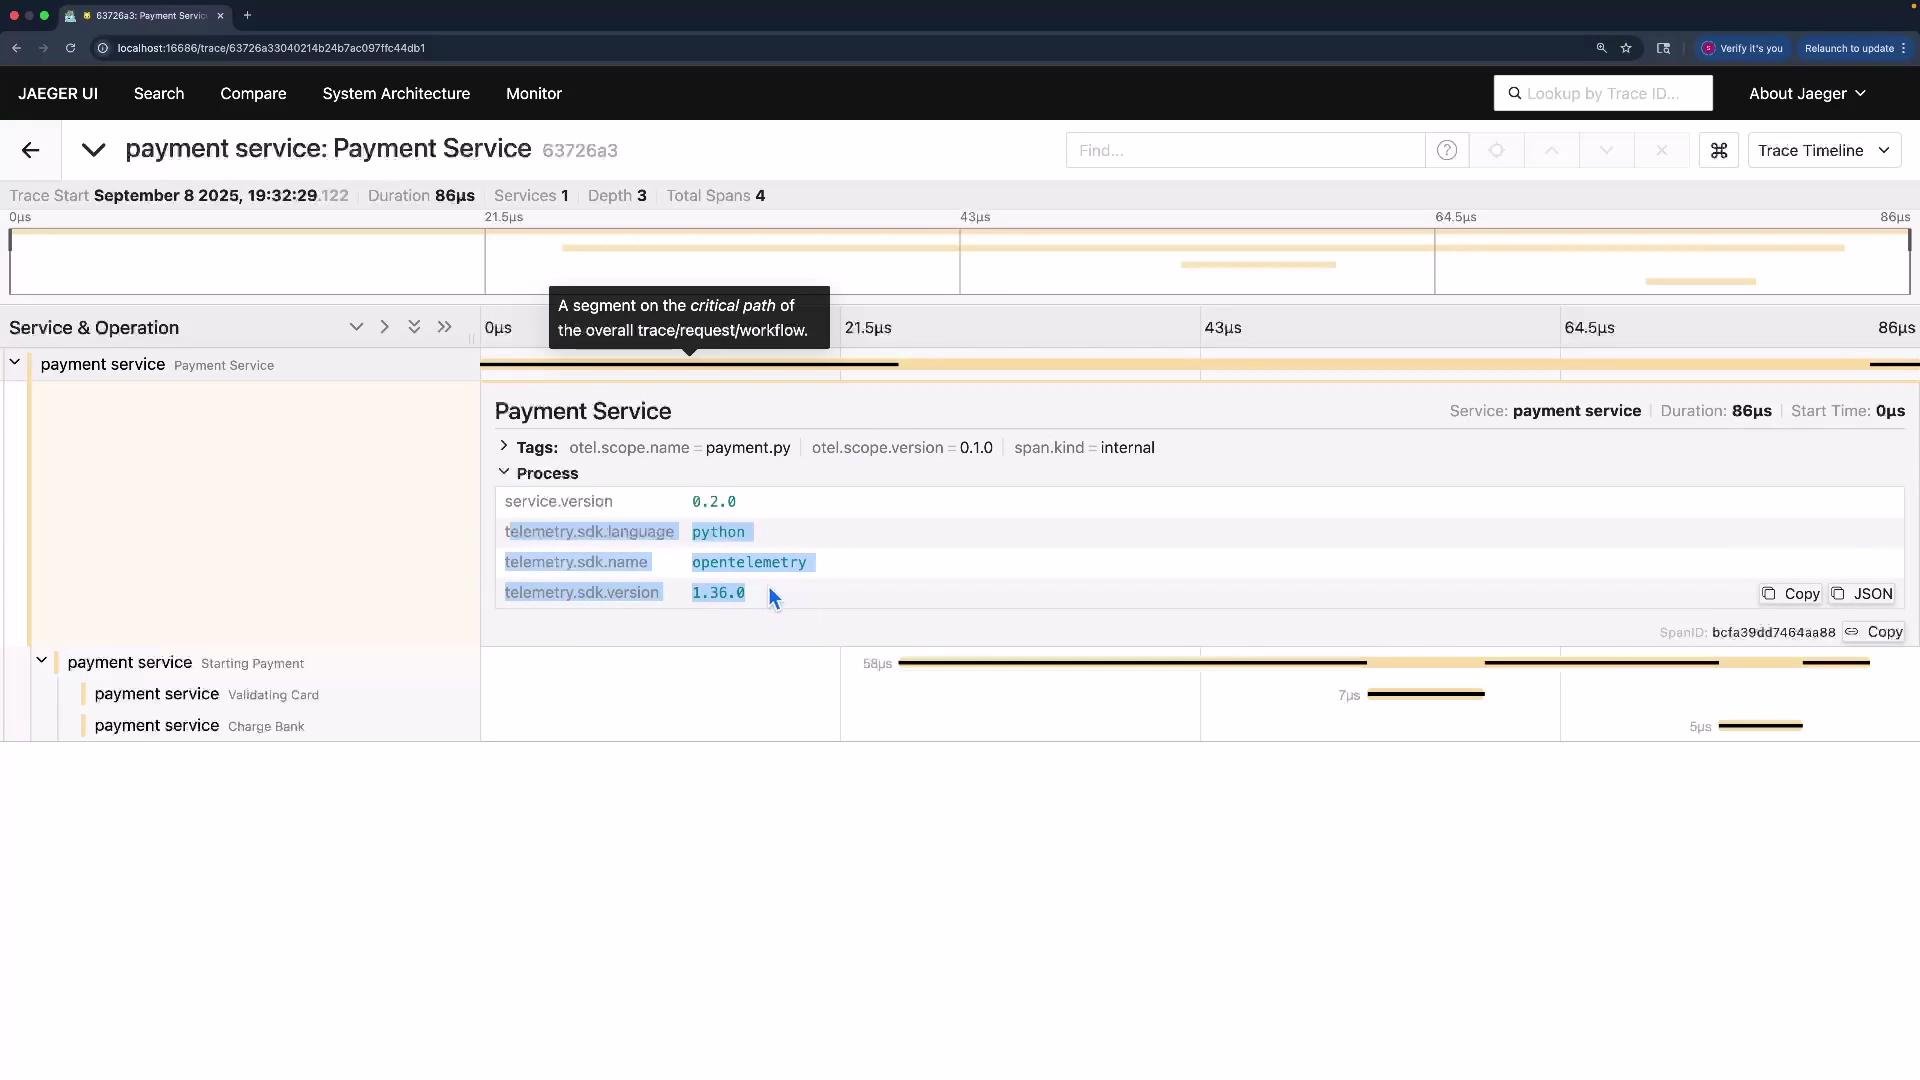
Task: Click the trace minimap overview
Action: 960,262
